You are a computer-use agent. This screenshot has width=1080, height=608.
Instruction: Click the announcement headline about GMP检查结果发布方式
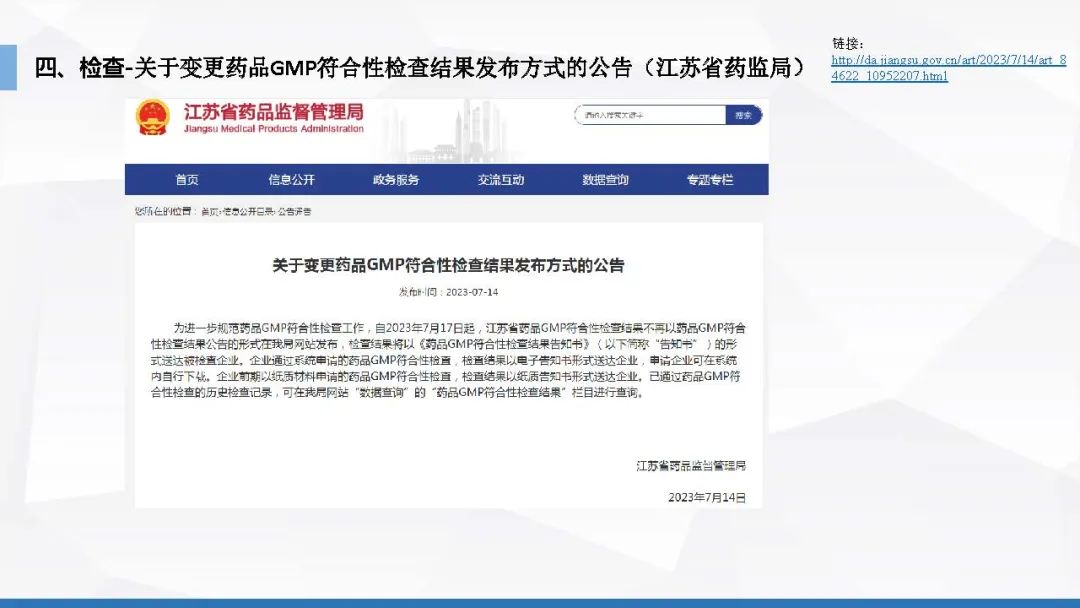click(x=448, y=266)
